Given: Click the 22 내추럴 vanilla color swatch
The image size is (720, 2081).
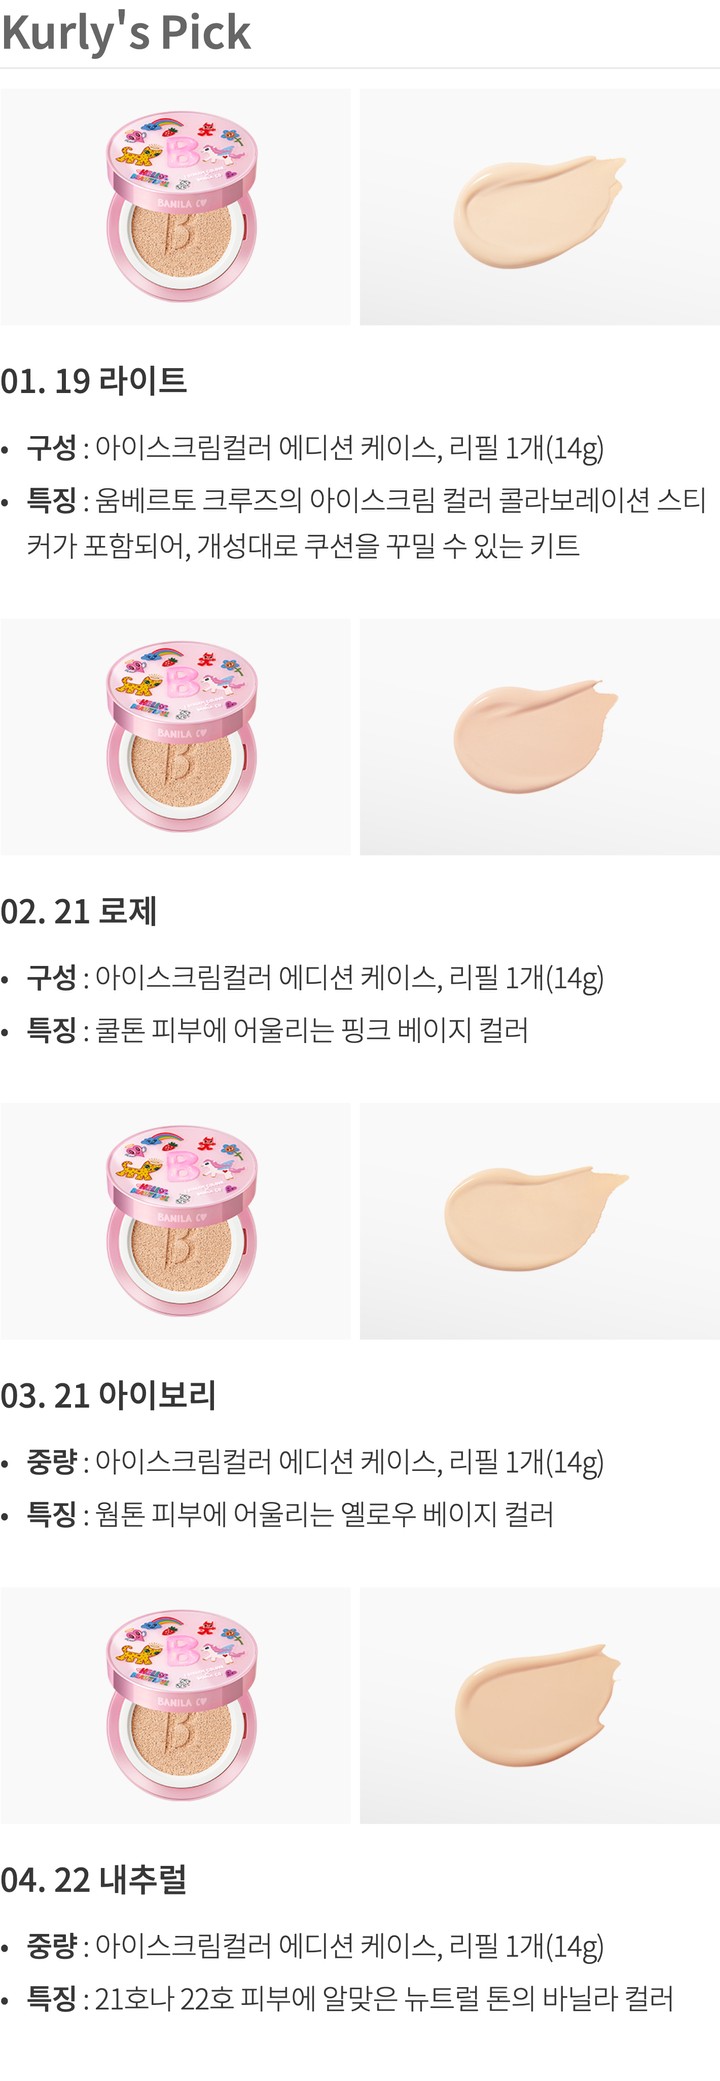Looking at the screenshot, I should click(x=540, y=1705).
